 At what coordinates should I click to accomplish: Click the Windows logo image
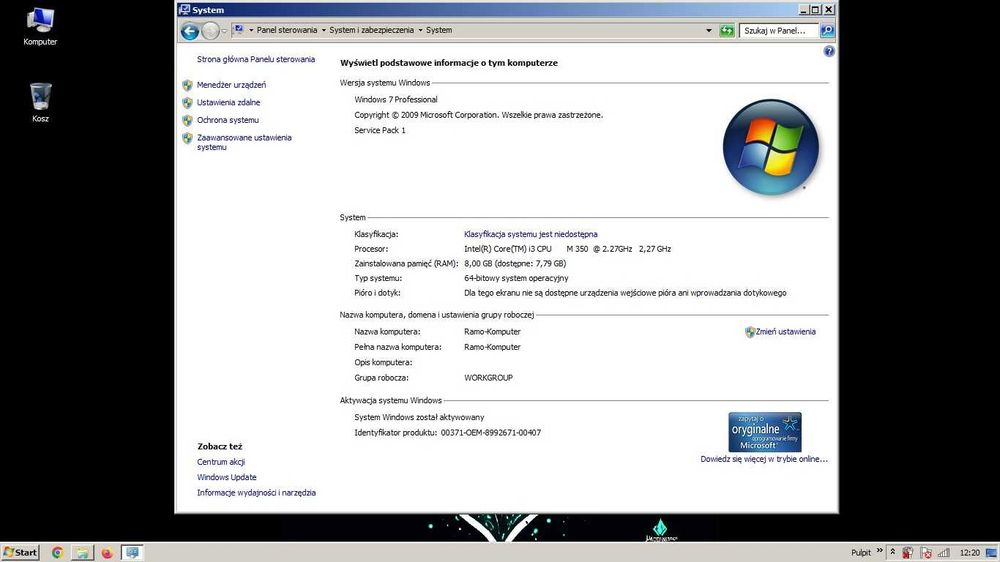pyautogui.click(x=771, y=147)
